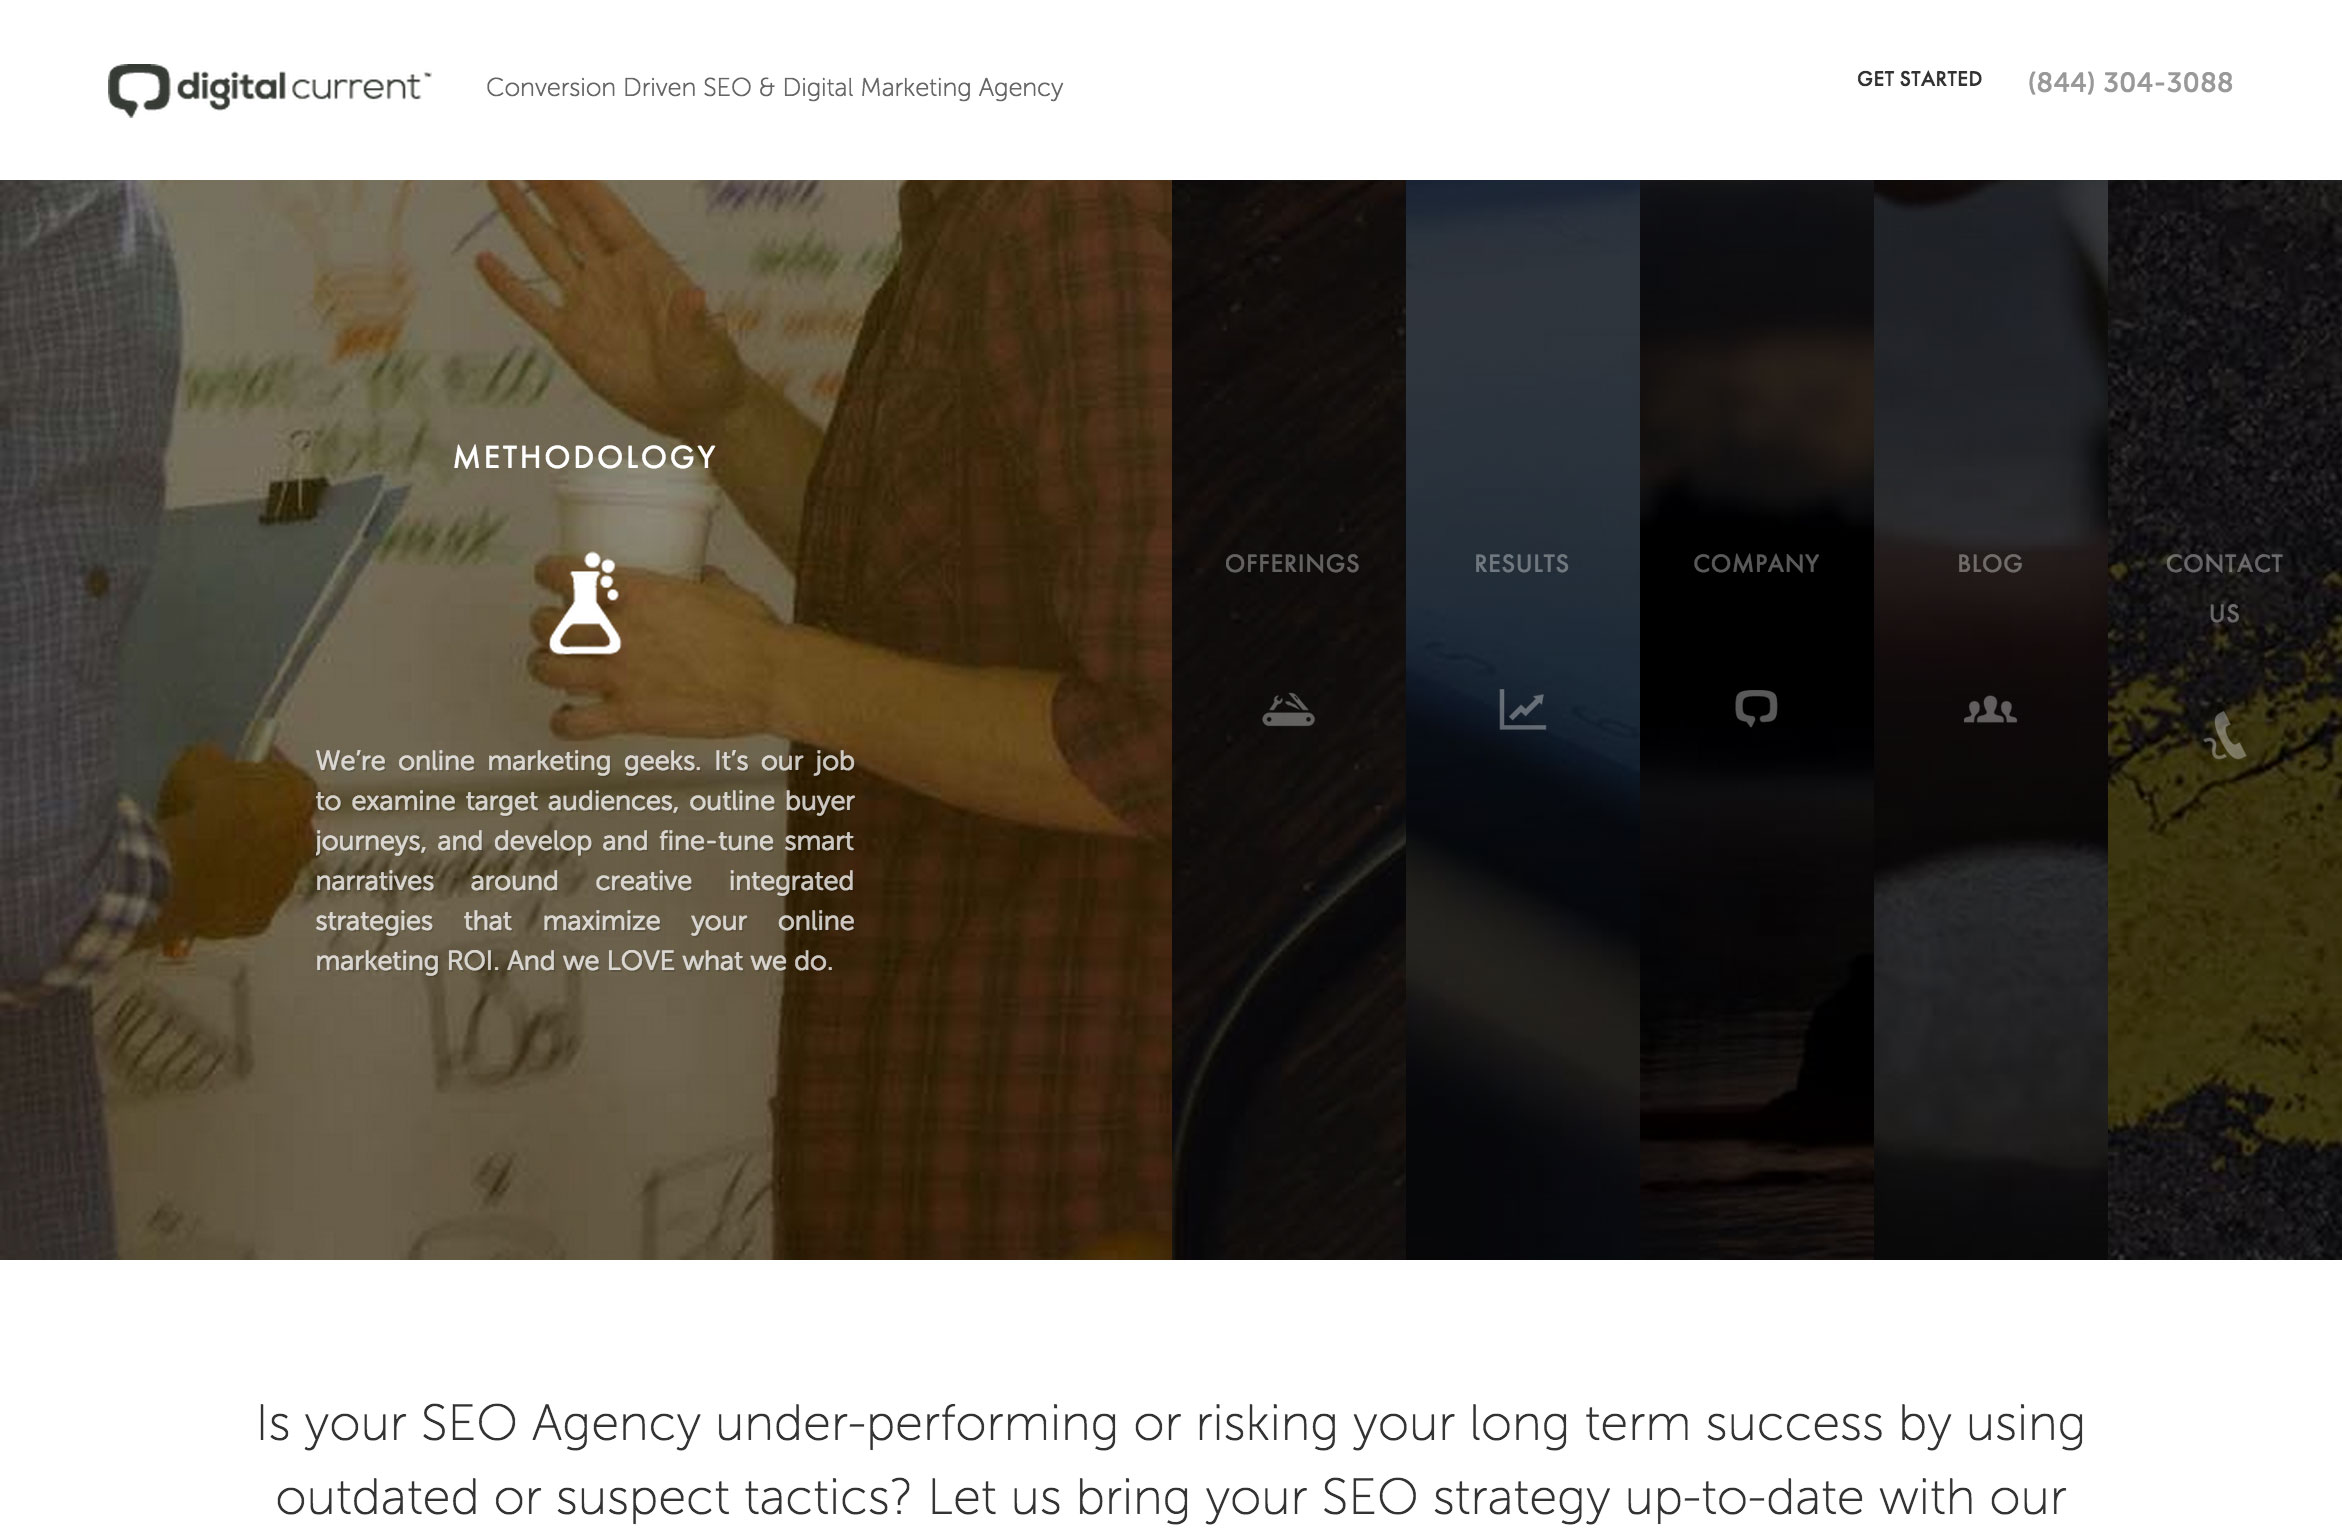This screenshot has width=2342, height=1528.
Task: Click the Digital Current speech bubble logo
Action: click(x=138, y=90)
